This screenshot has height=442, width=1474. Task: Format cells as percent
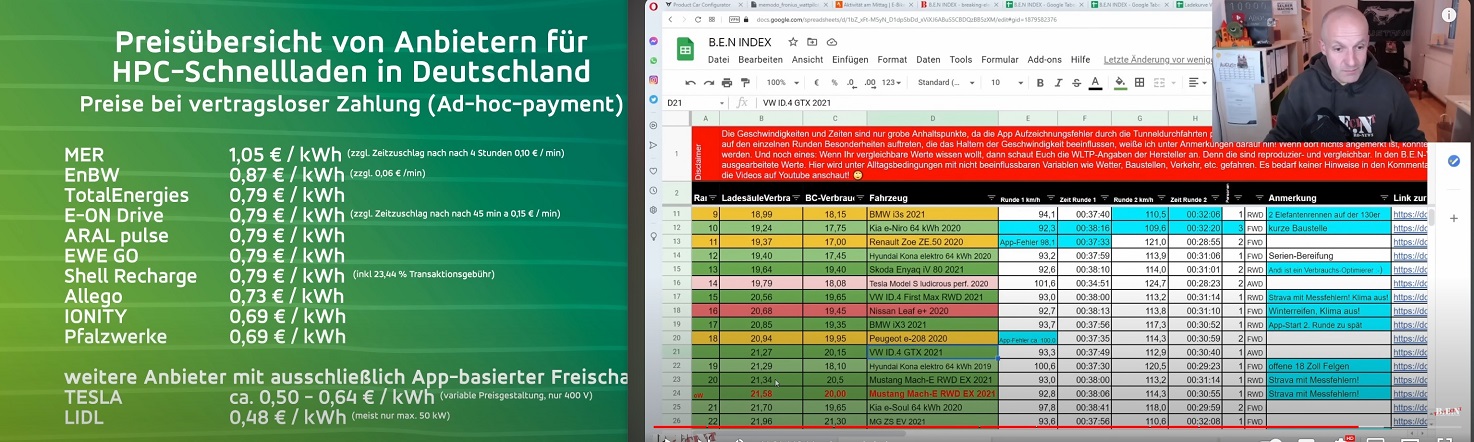(834, 83)
